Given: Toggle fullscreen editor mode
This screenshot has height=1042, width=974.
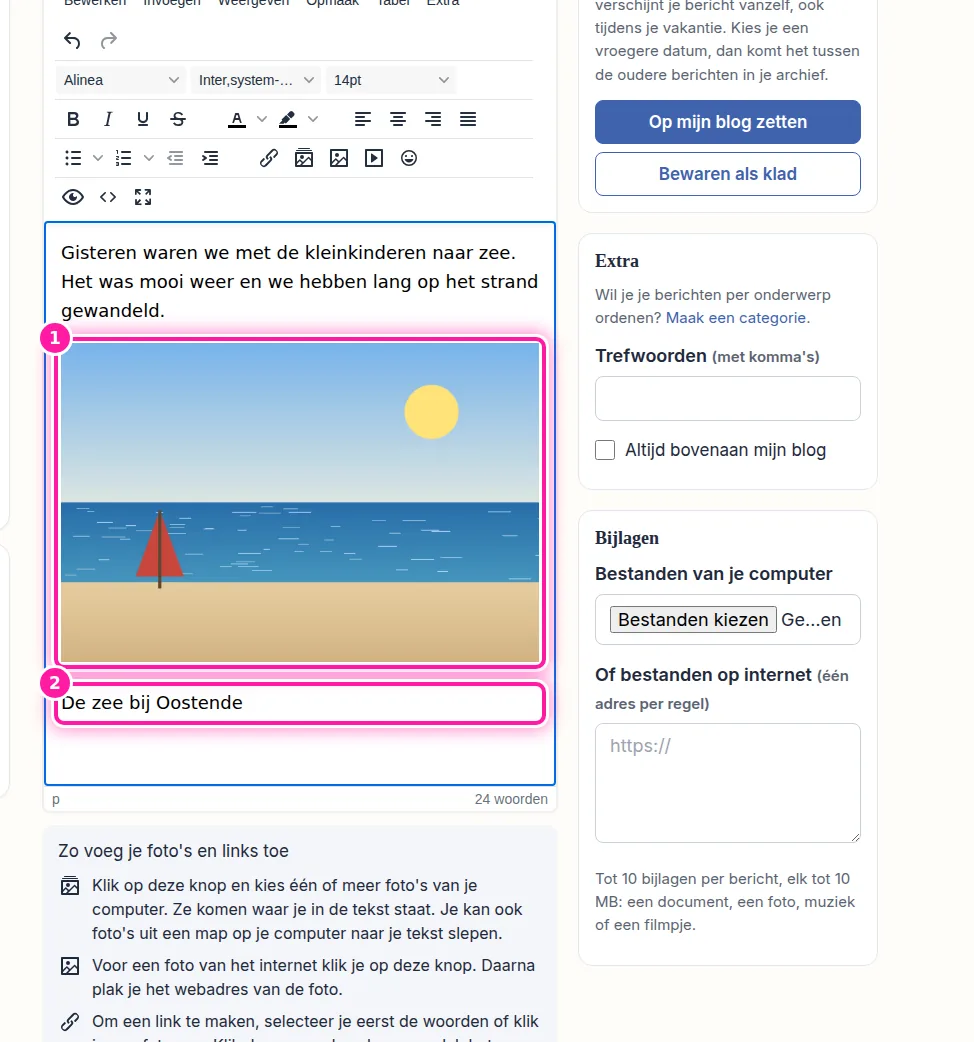Looking at the screenshot, I should coord(143,197).
